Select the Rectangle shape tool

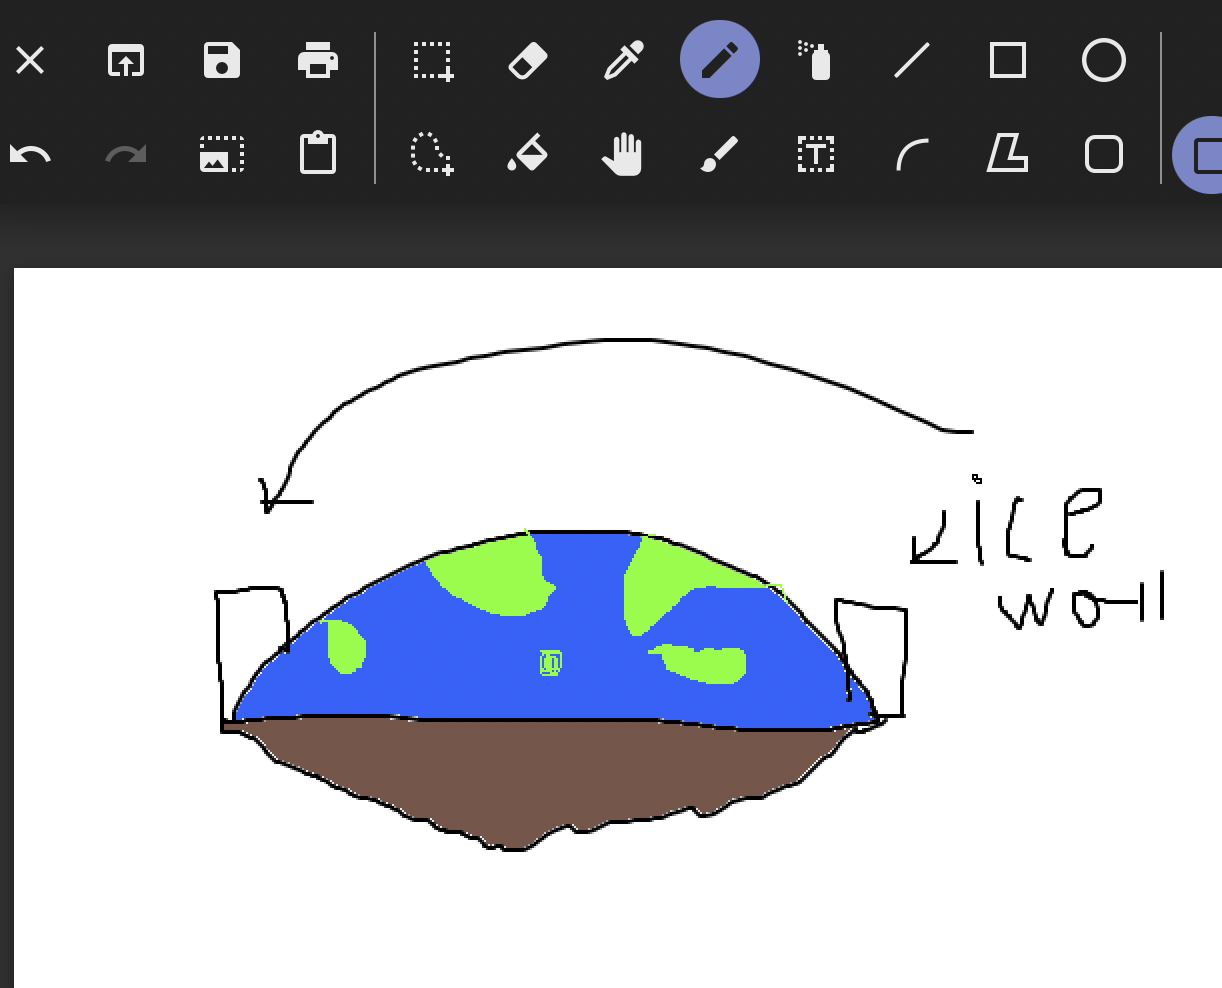pos(1007,60)
